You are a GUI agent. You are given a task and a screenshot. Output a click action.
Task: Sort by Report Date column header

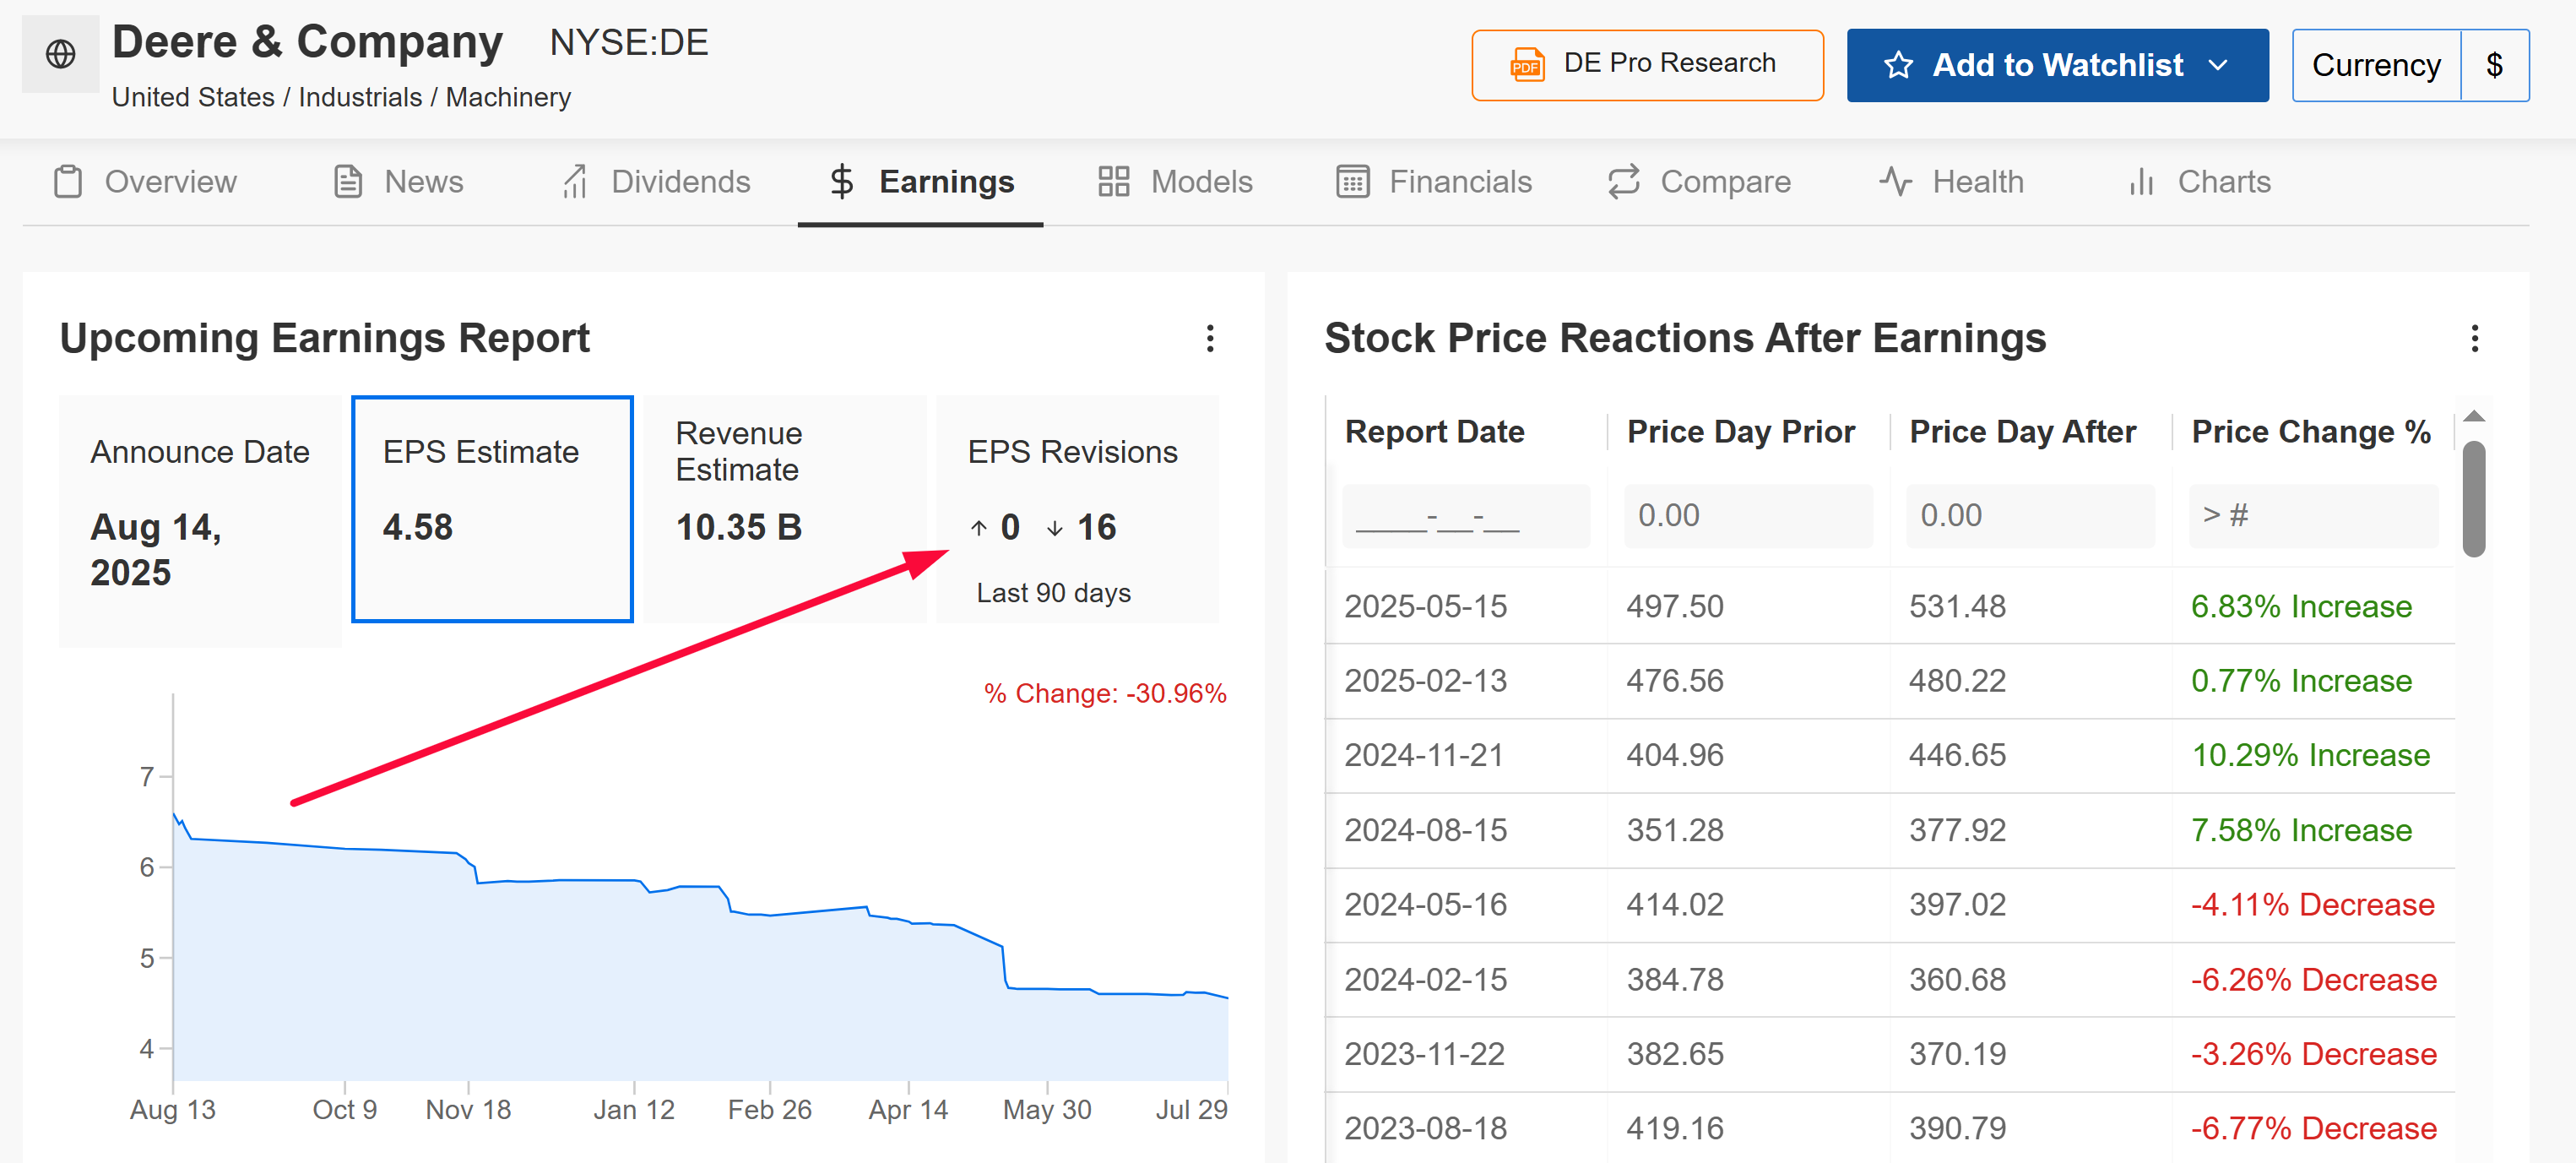[x=1434, y=432]
